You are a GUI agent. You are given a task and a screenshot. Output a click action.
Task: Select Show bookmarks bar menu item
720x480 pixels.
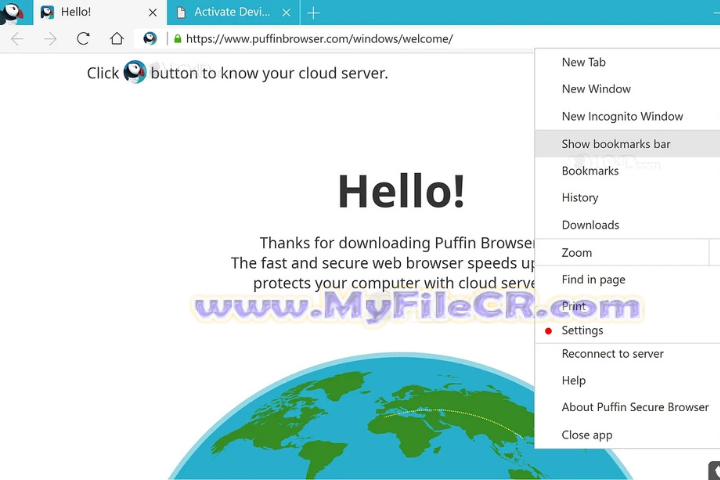[627, 144]
